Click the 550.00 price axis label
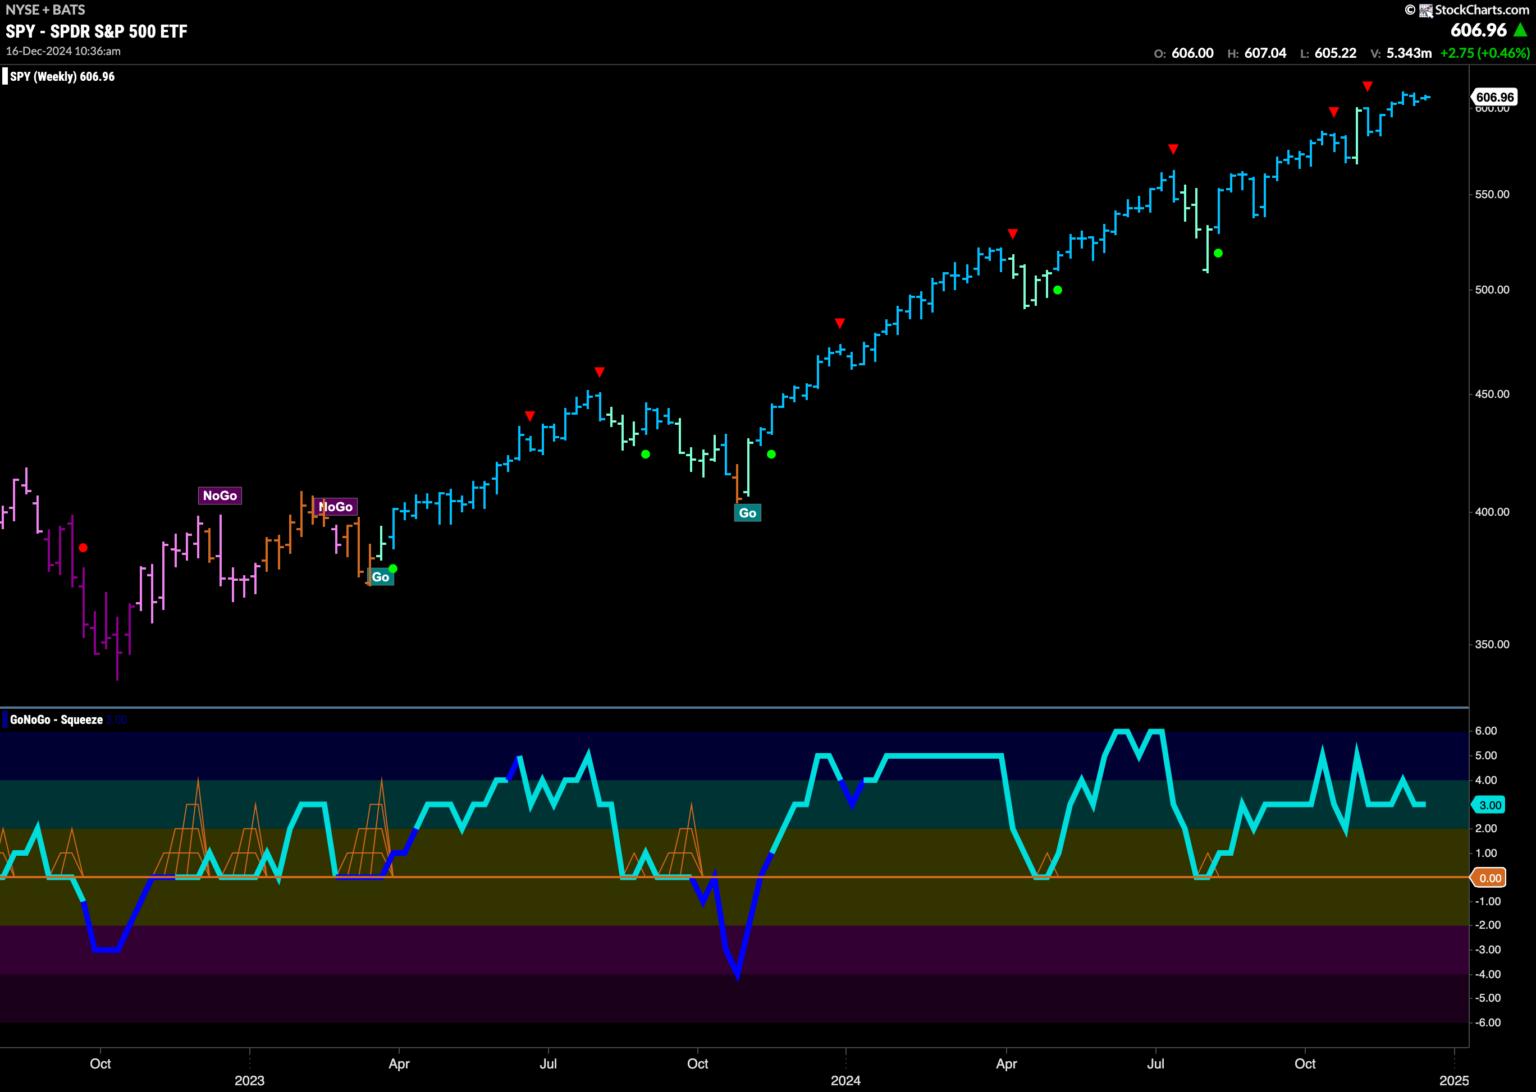1536x1092 pixels. point(1492,194)
